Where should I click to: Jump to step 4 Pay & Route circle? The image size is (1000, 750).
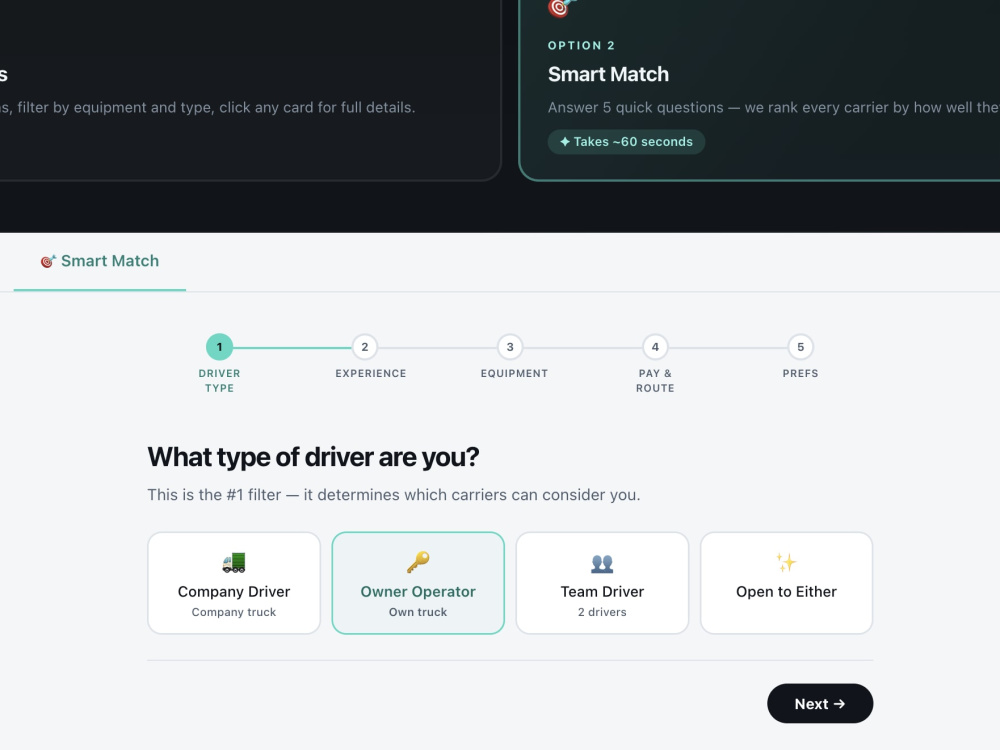[655, 347]
